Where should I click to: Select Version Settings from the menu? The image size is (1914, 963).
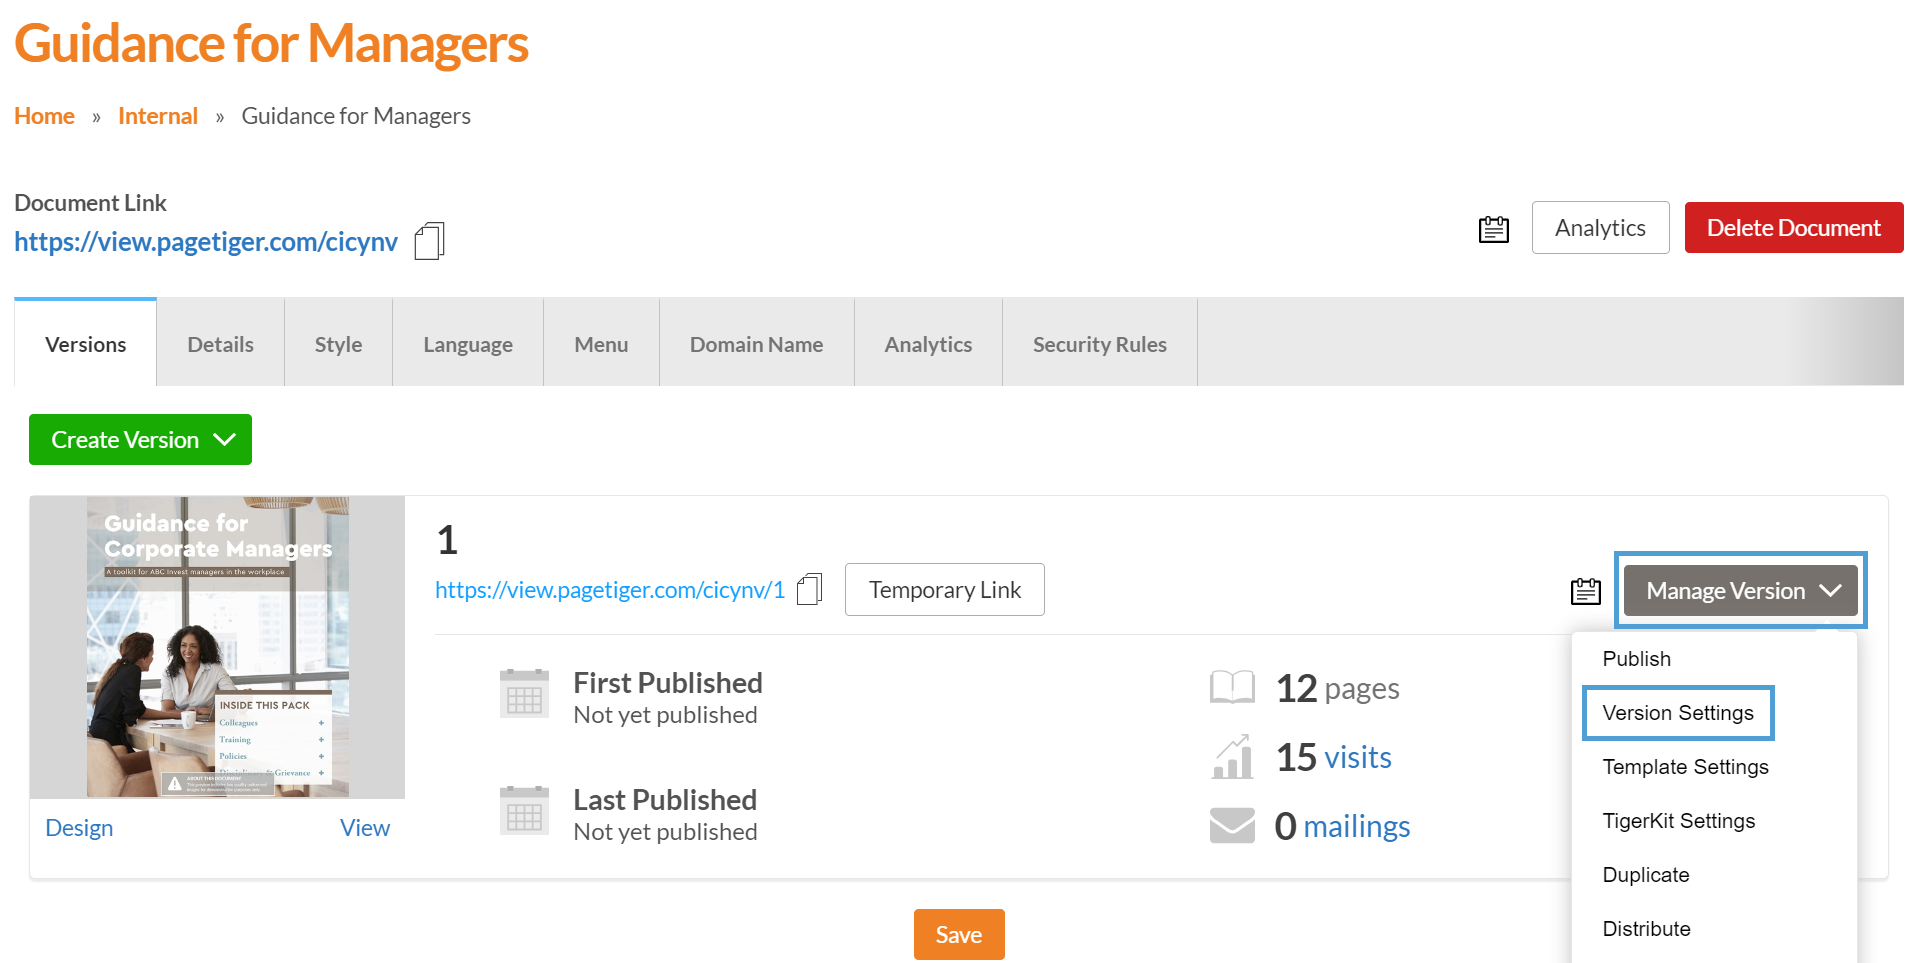(1677, 713)
